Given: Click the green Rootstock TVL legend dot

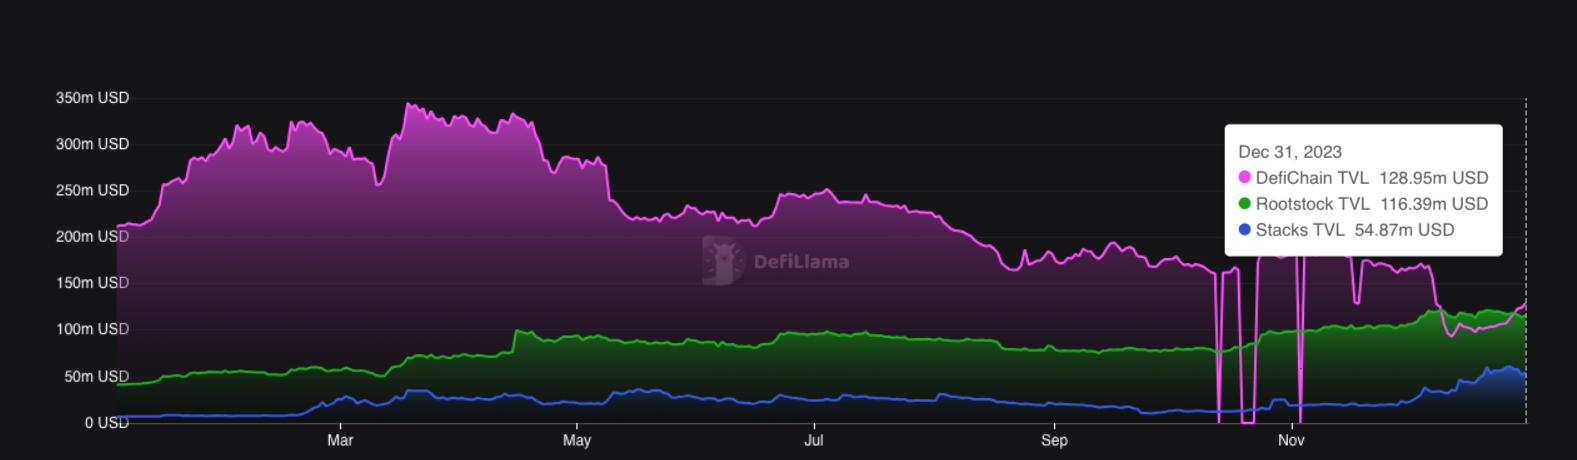Looking at the screenshot, I should coord(1245,203).
